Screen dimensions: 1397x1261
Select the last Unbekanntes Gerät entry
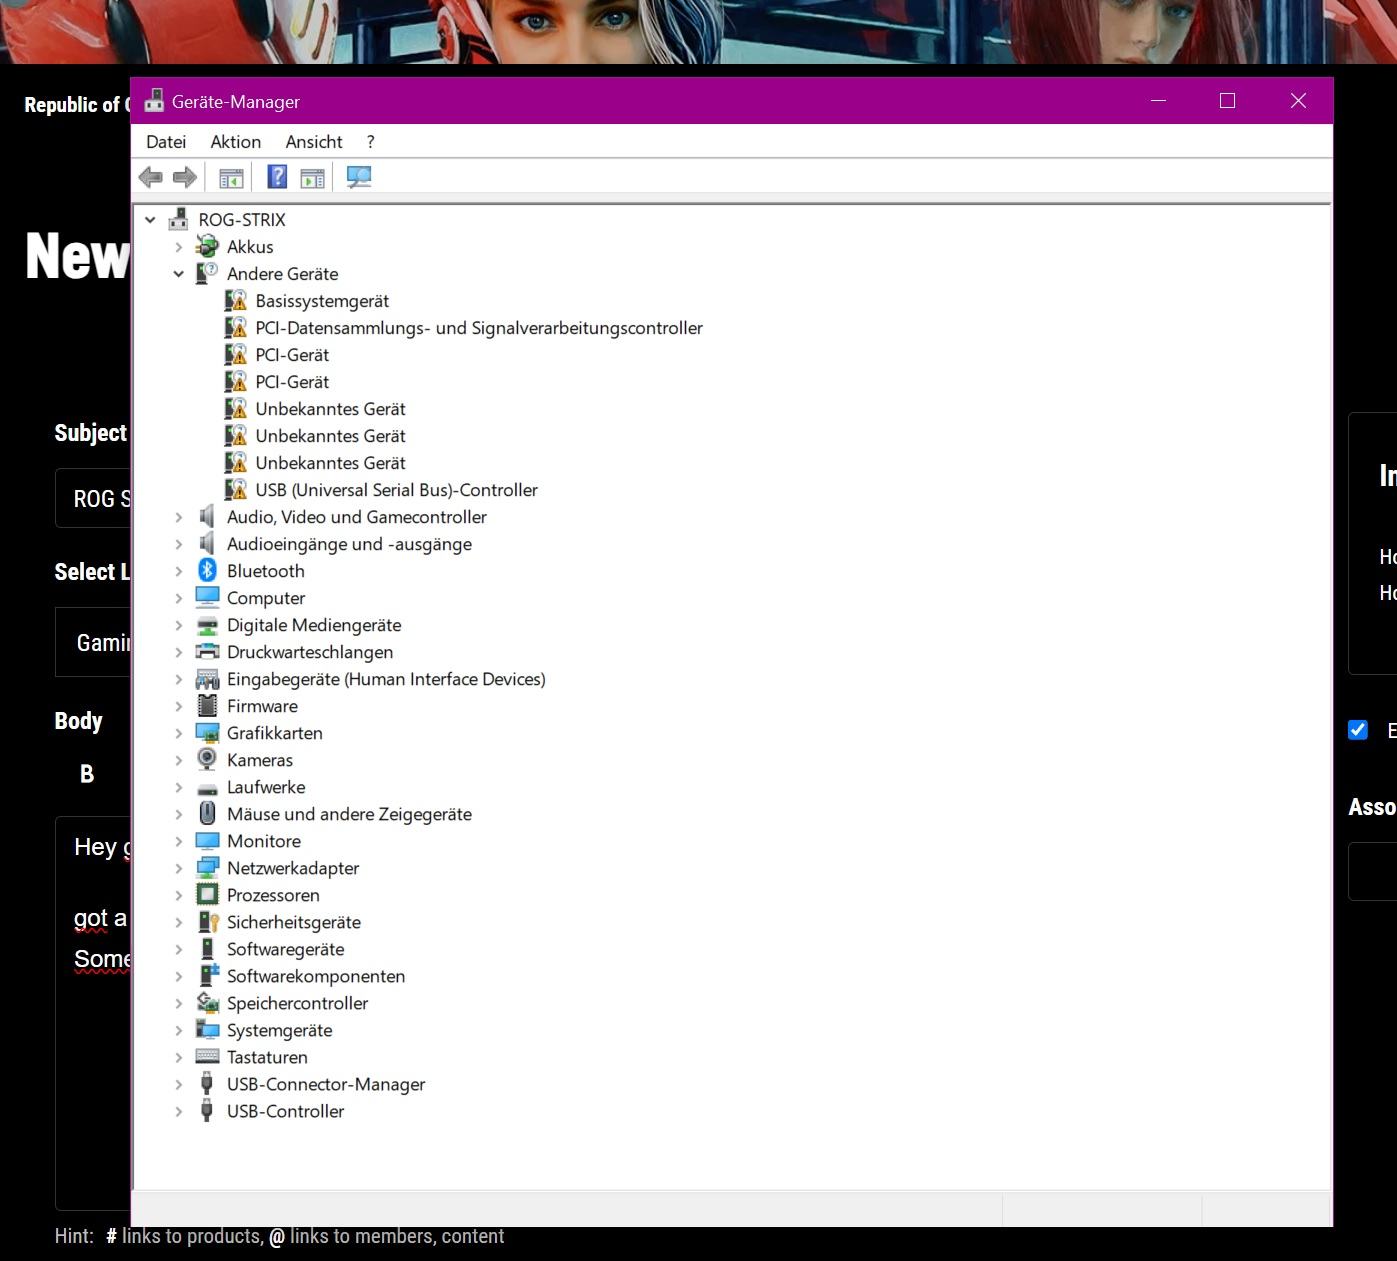click(330, 462)
